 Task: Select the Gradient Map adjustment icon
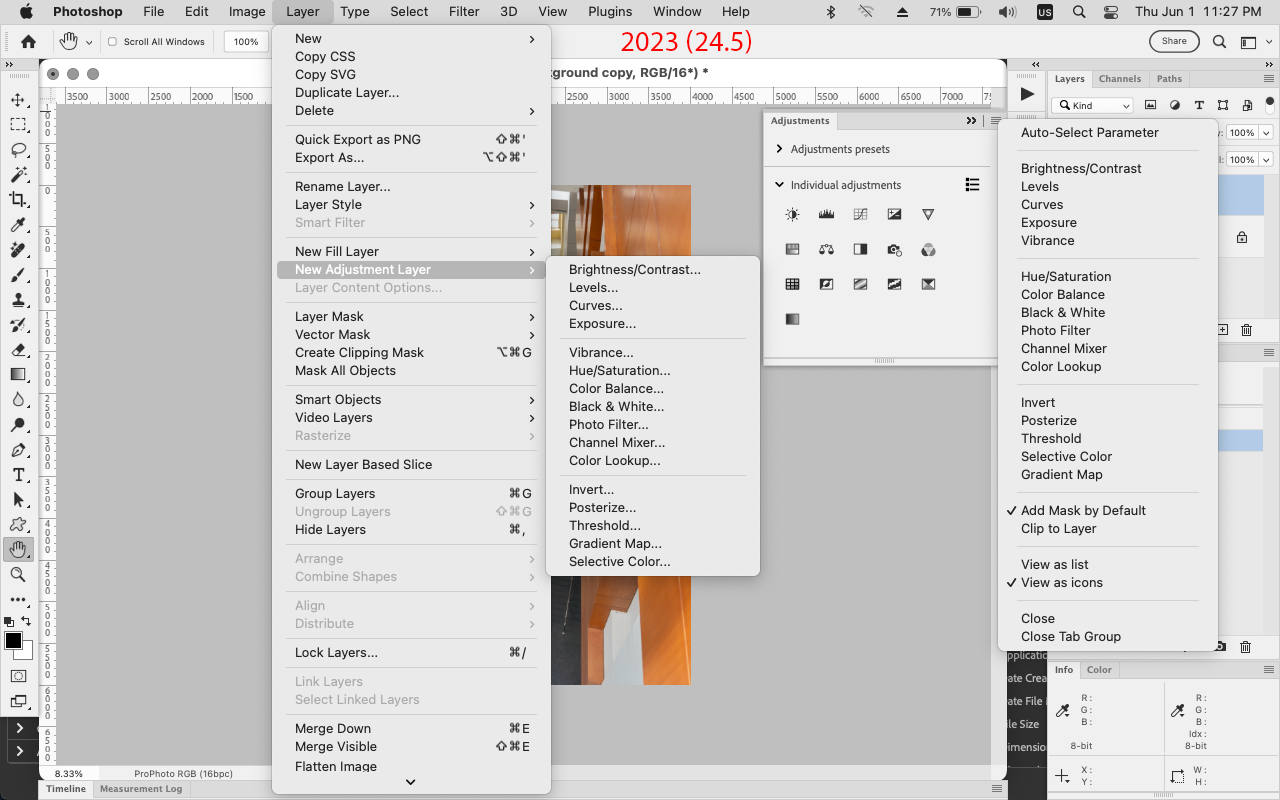tap(928, 283)
